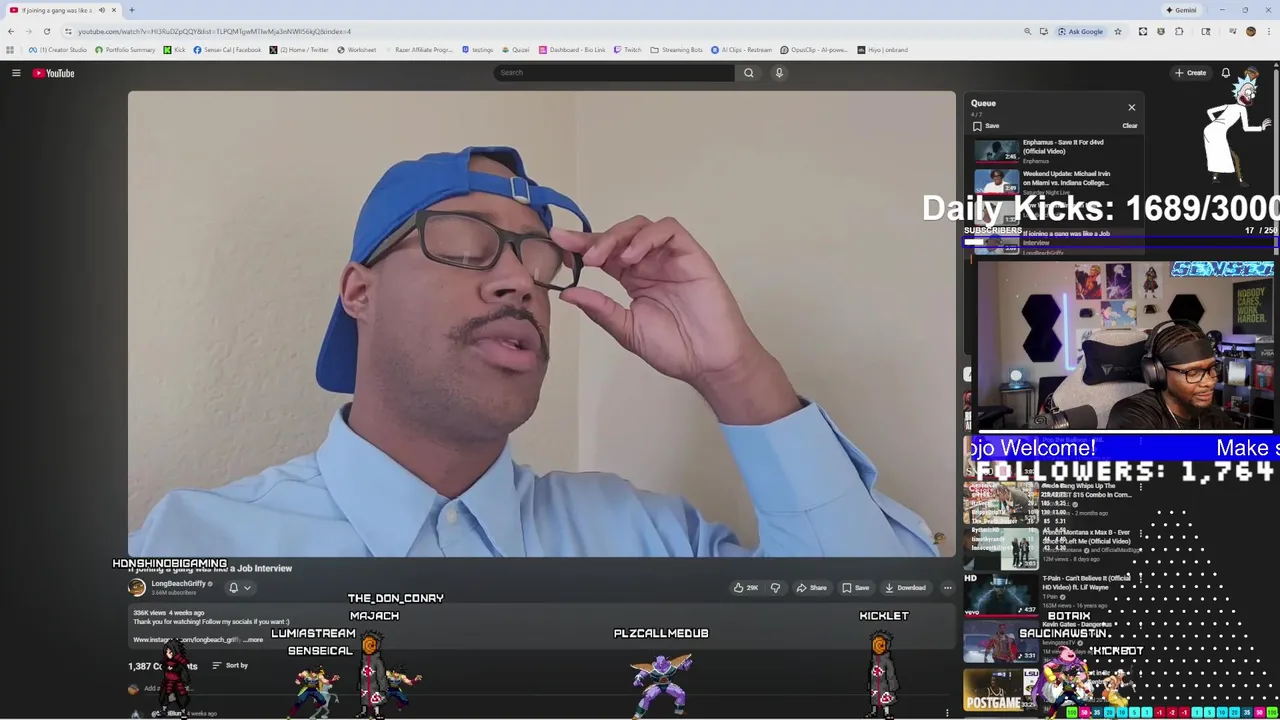Open browser Extensions puzzle icon

pyautogui.click(x=1179, y=31)
